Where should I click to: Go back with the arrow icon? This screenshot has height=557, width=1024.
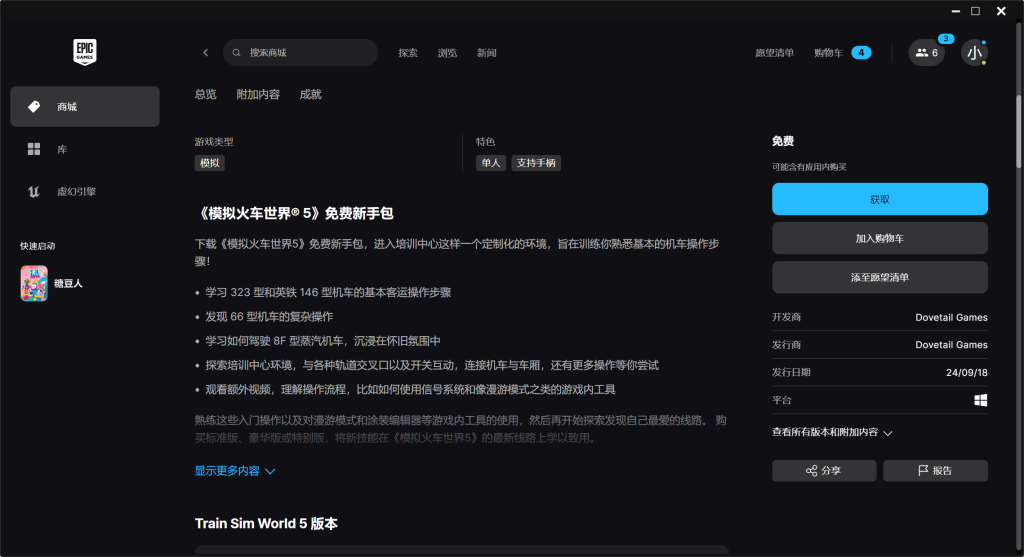206,52
